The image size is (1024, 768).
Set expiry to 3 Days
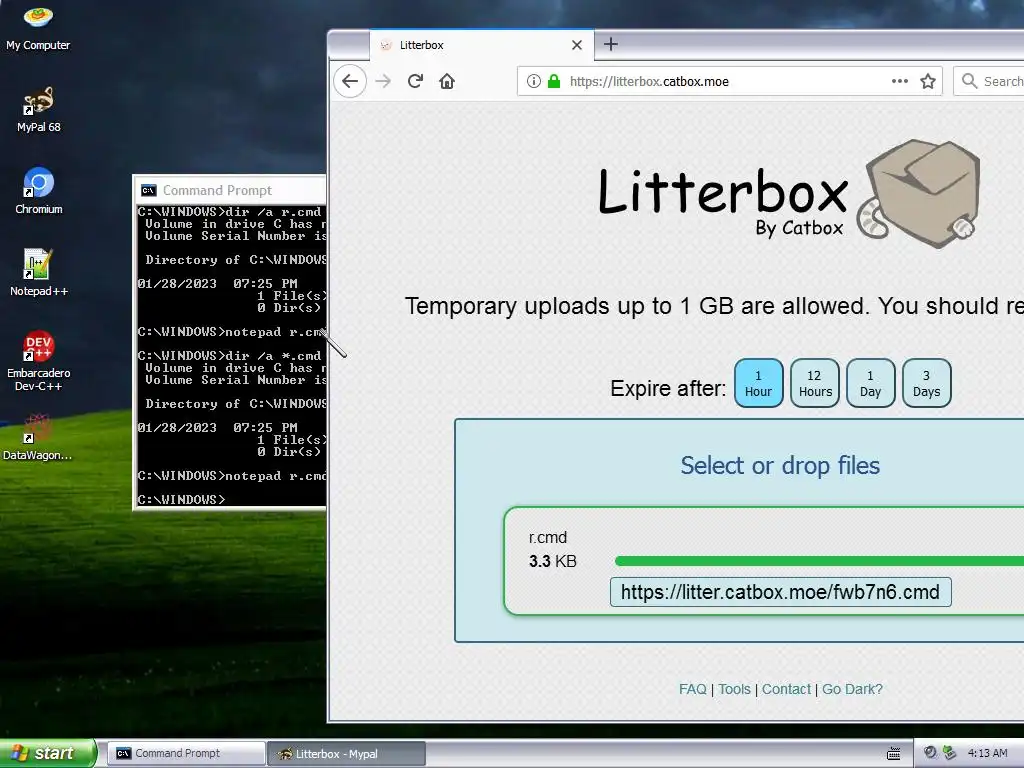click(x=927, y=383)
